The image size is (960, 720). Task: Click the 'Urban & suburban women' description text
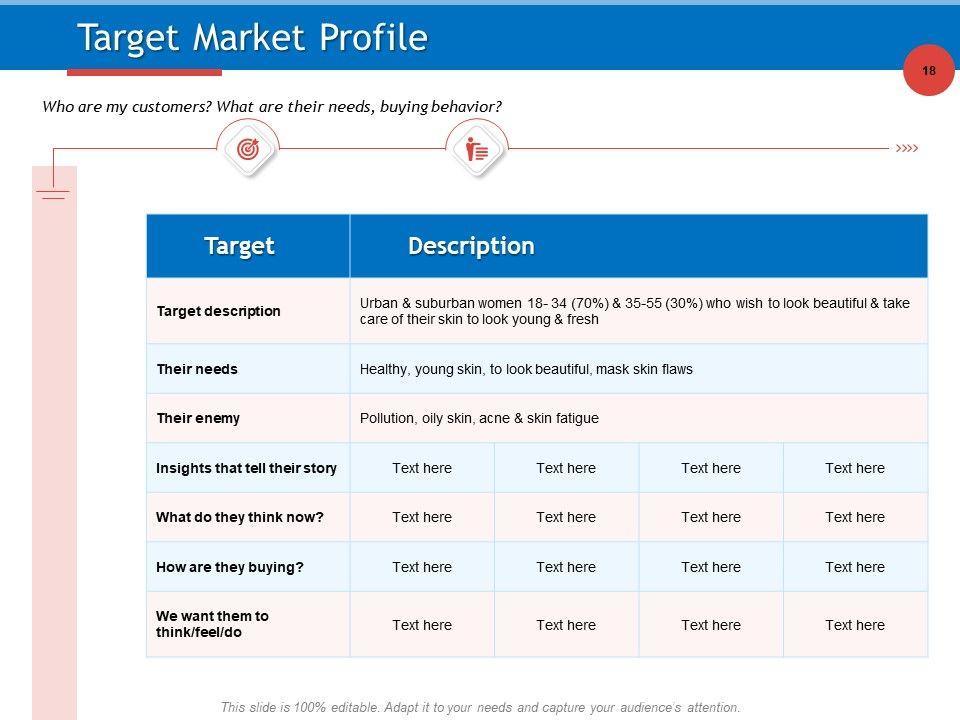click(x=634, y=311)
